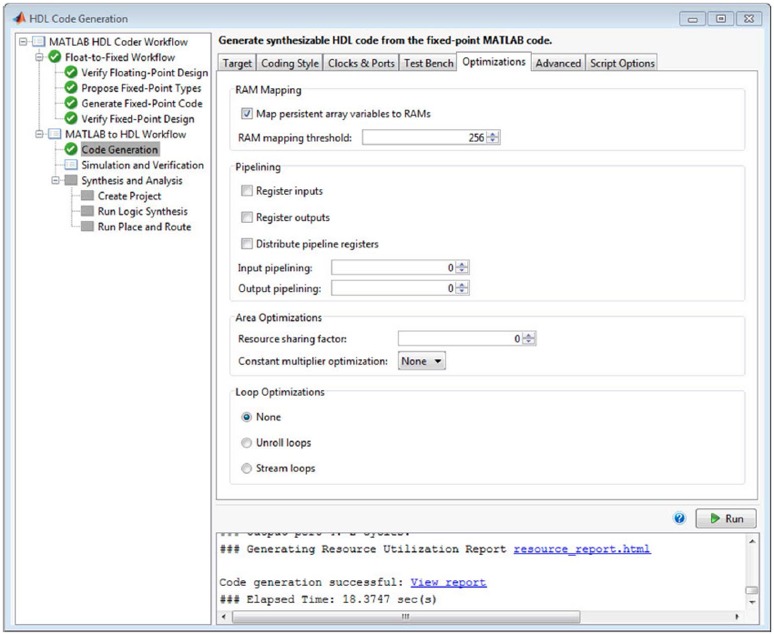
Task: Select Run Place and Route tree item
Action: (x=144, y=226)
